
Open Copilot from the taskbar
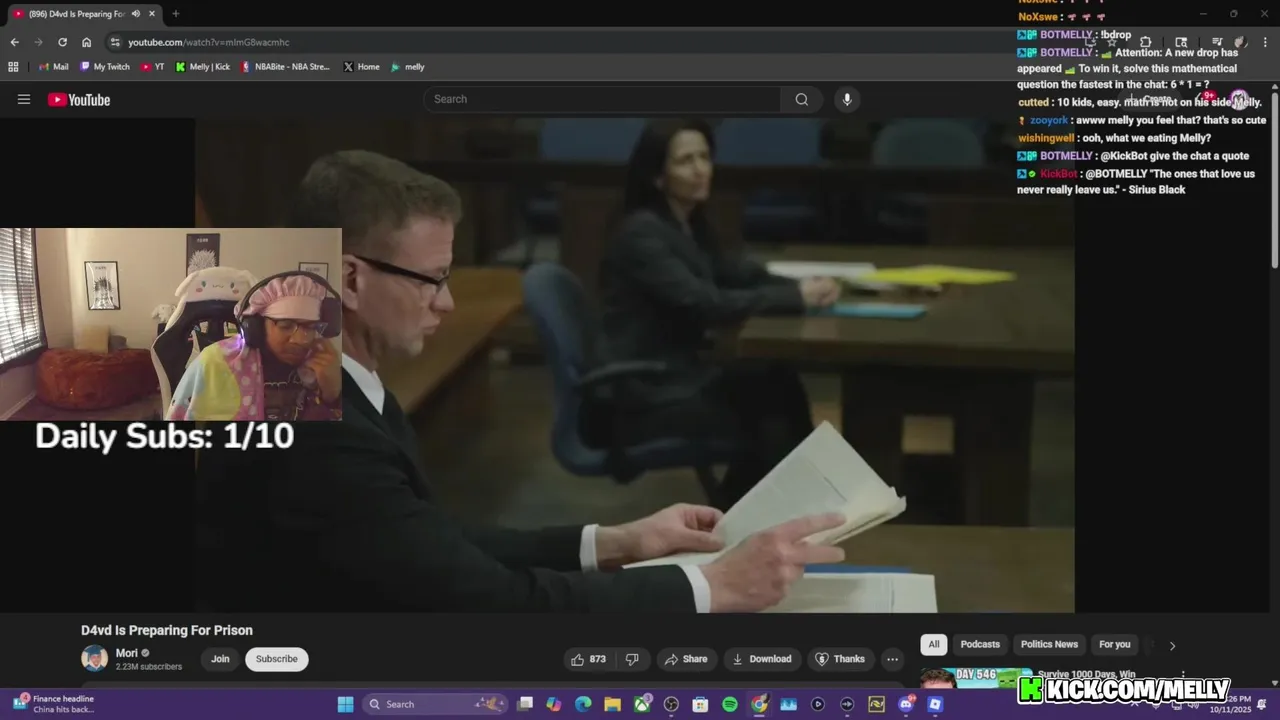coord(554,704)
